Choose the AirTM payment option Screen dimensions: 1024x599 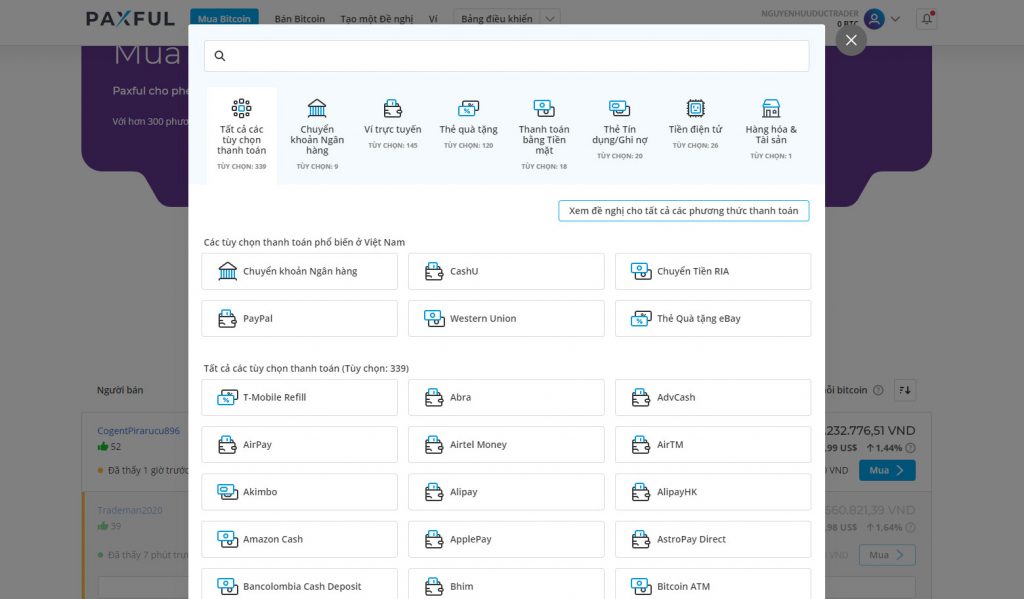[712, 444]
